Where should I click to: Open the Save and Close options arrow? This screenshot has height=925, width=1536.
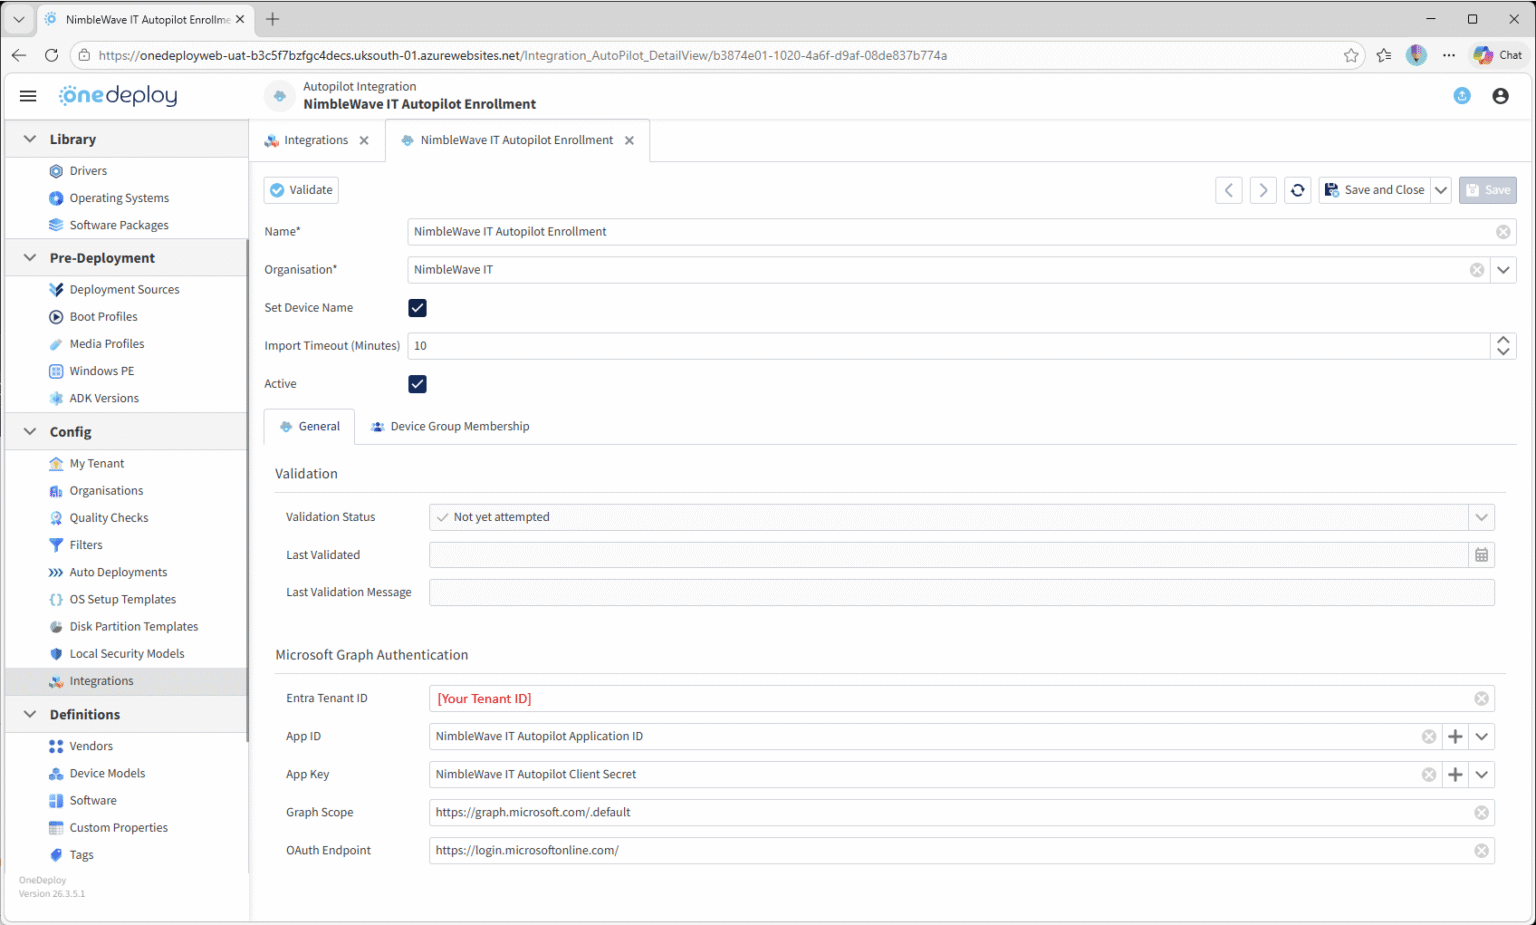click(x=1441, y=190)
